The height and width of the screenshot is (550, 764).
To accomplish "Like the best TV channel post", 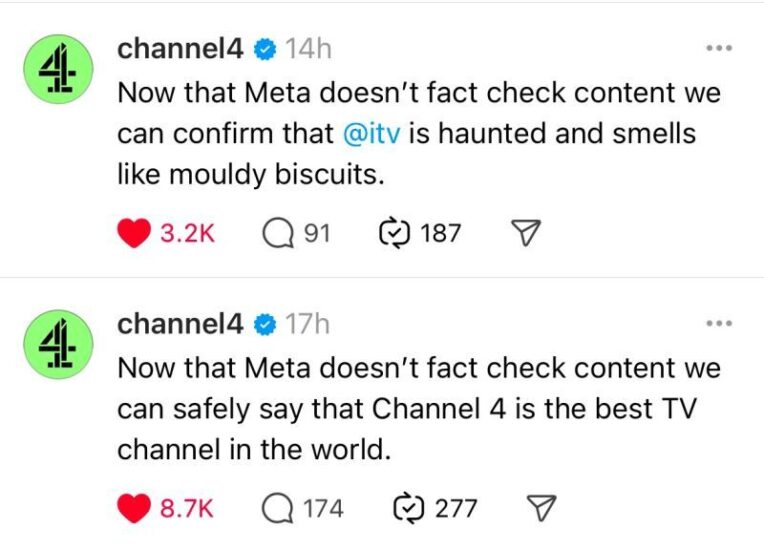I will tap(134, 508).
